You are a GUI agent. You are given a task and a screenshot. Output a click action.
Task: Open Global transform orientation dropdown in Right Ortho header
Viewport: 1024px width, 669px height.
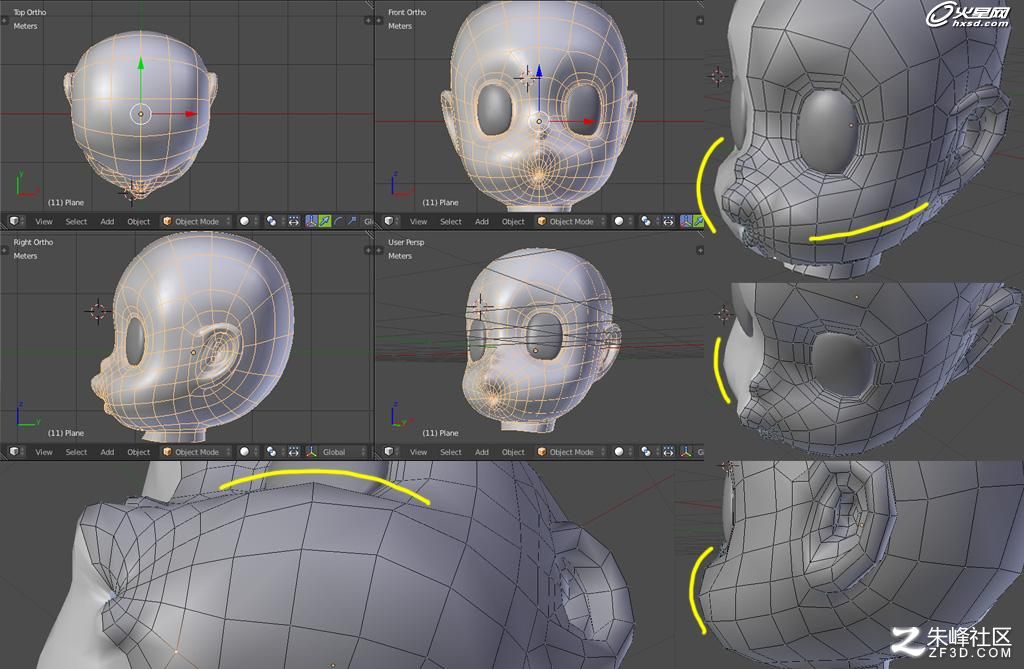click(344, 451)
